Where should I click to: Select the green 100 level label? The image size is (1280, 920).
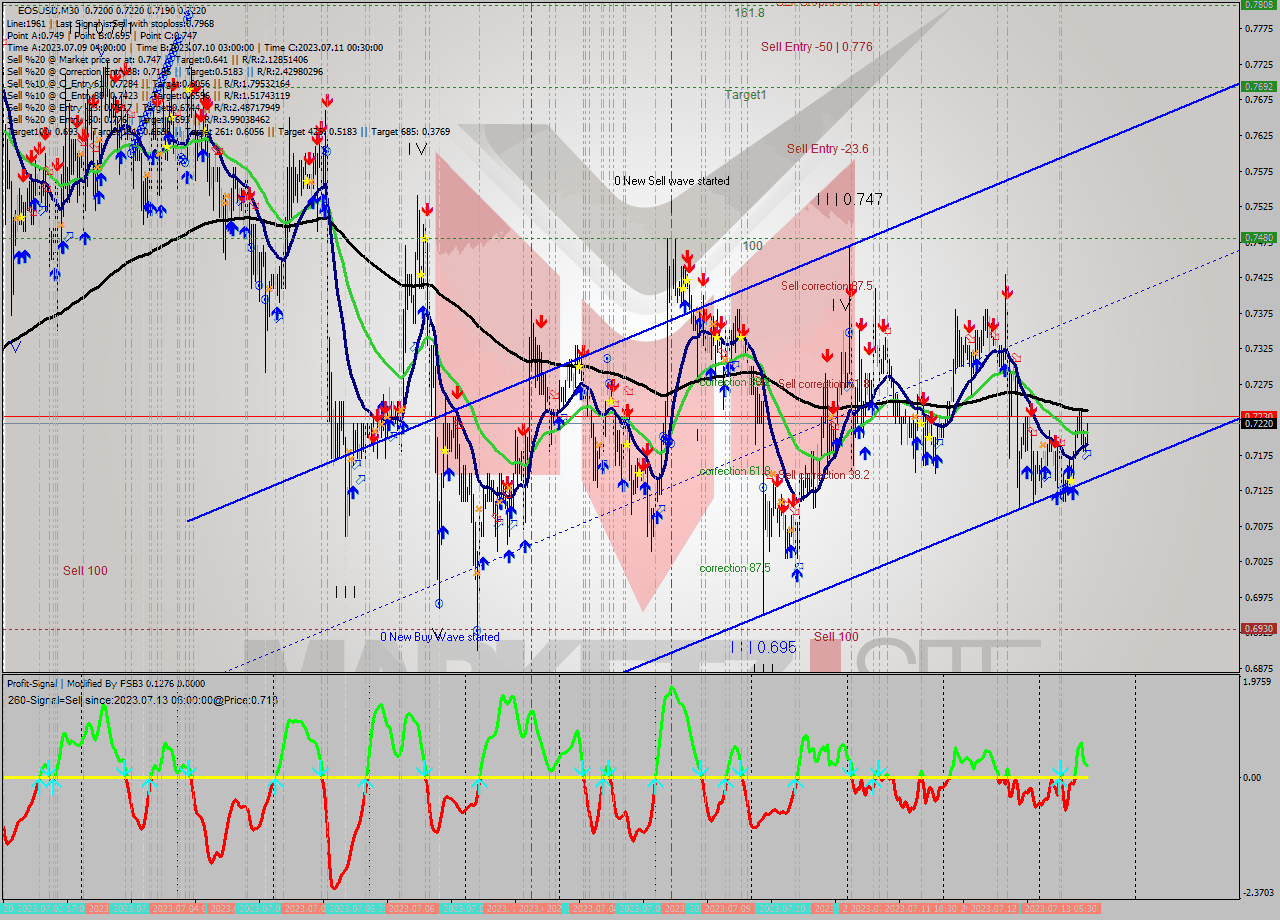[752, 245]
